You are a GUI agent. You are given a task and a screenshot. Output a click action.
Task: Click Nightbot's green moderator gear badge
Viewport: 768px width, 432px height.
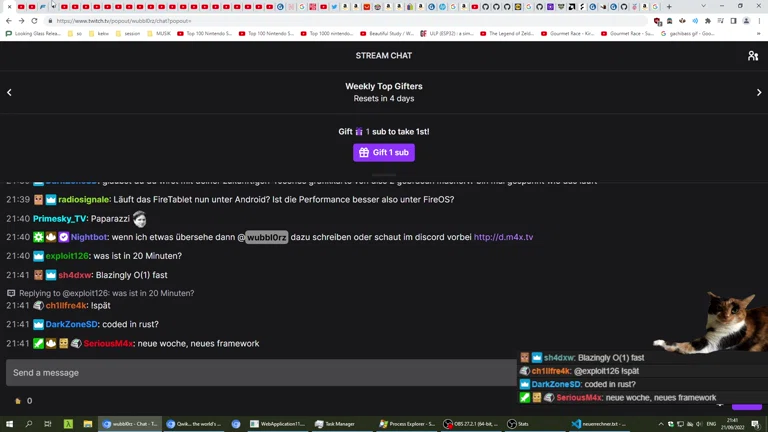[x=38, y=237]
